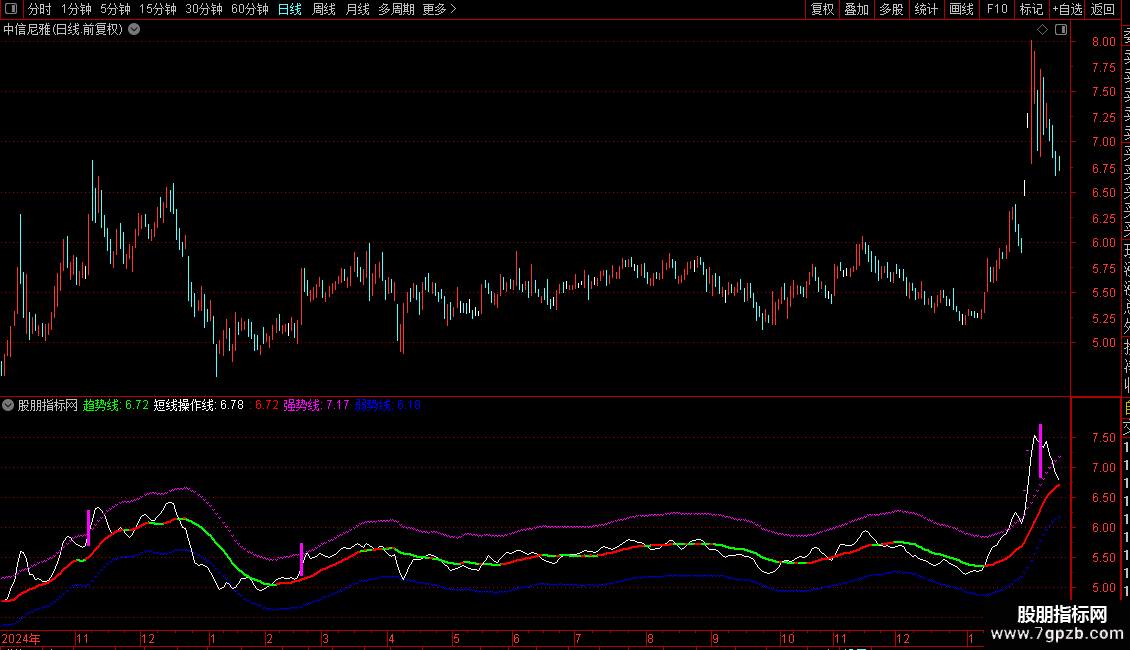Switch to 月线 monthly chart
This screenshot has width=1130, height=650.
[357, 9]
